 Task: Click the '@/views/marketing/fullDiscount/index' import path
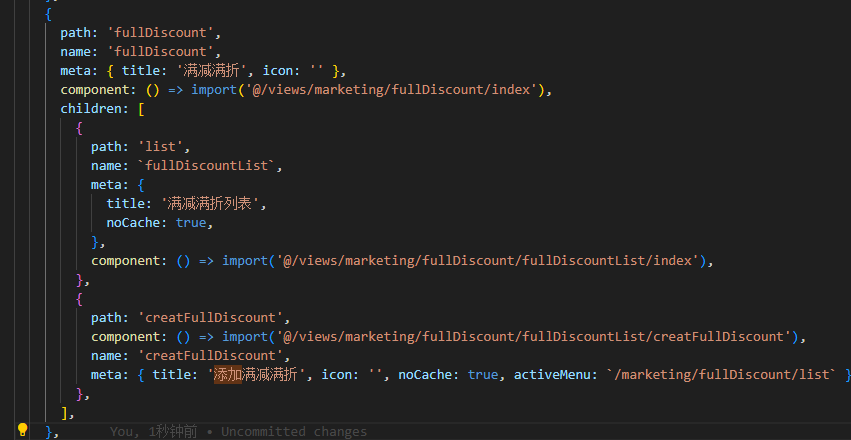pyautogui.click(x=391, y=90)
